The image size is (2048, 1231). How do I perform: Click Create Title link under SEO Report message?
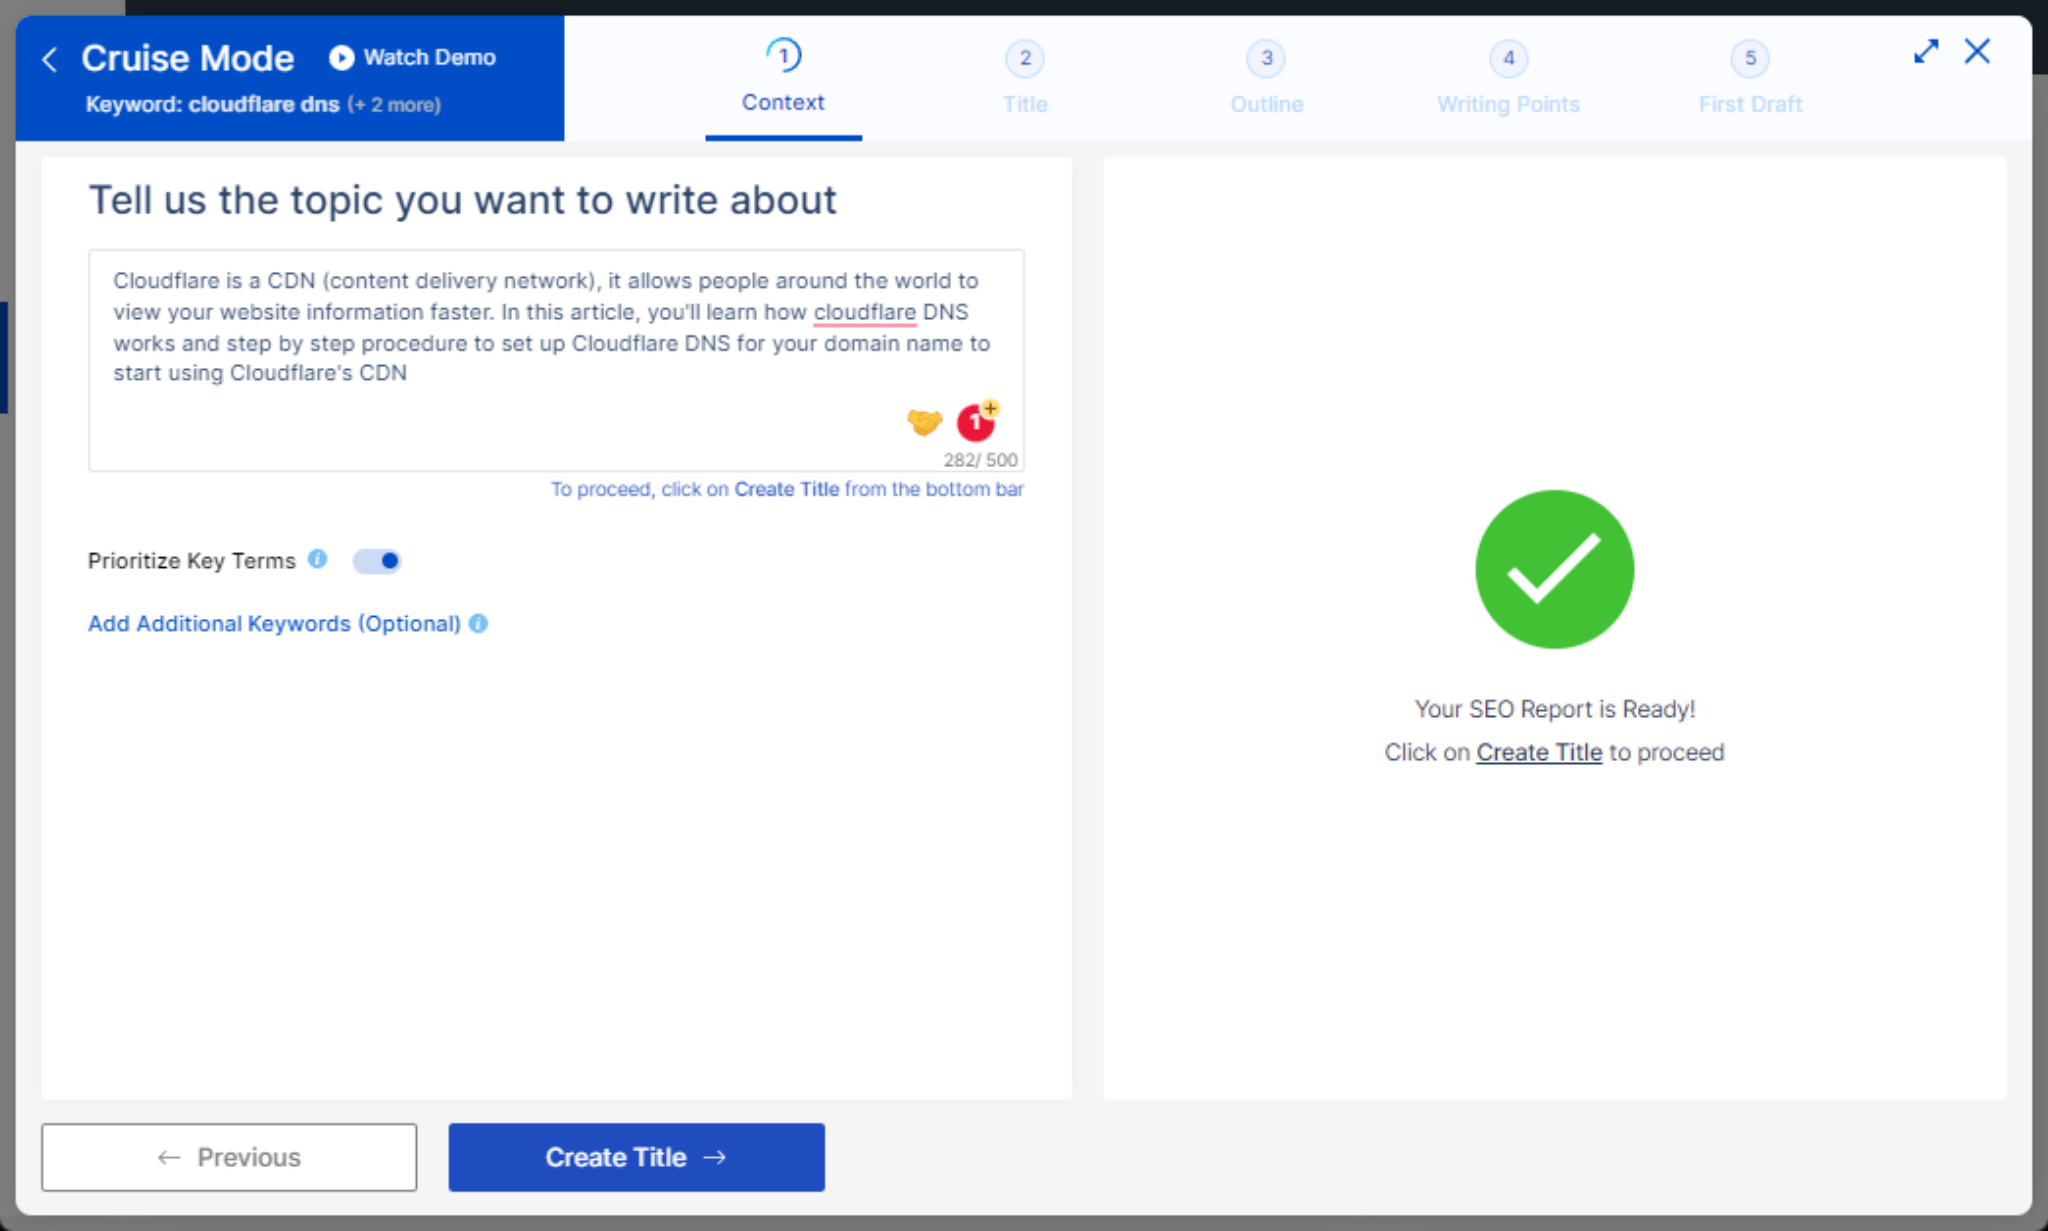click(1539, 752)
